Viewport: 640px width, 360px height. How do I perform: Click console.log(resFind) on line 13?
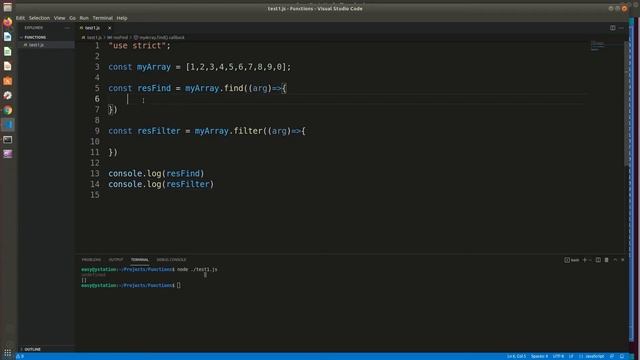[156, 173]
